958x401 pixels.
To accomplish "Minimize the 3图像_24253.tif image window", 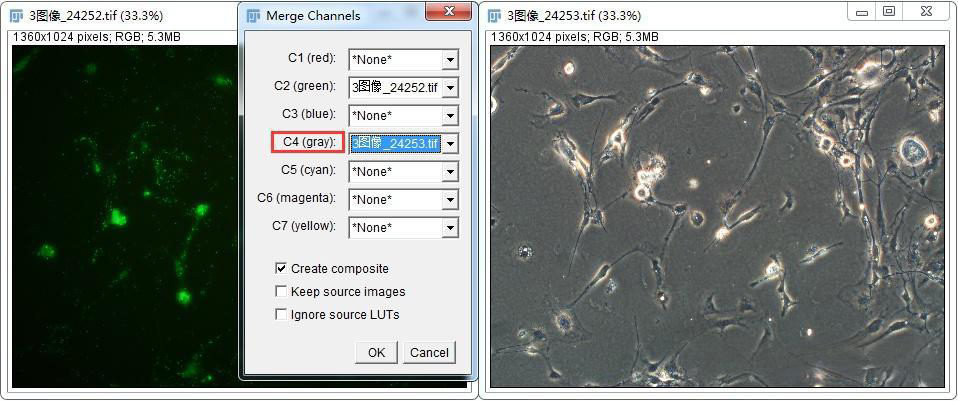I will click(863, 11).
